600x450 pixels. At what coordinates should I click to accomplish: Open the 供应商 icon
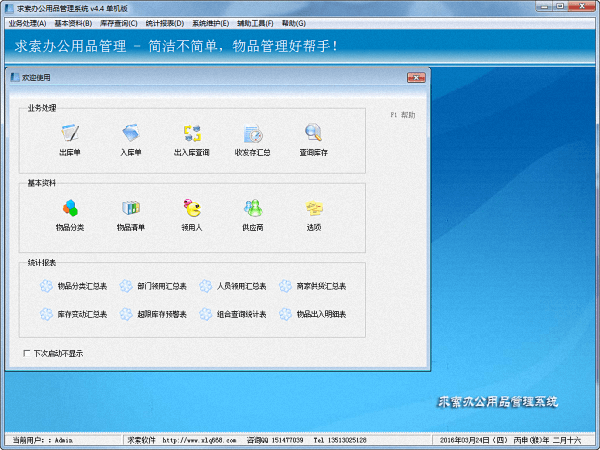pyautogui.click(x=253, y=208)
